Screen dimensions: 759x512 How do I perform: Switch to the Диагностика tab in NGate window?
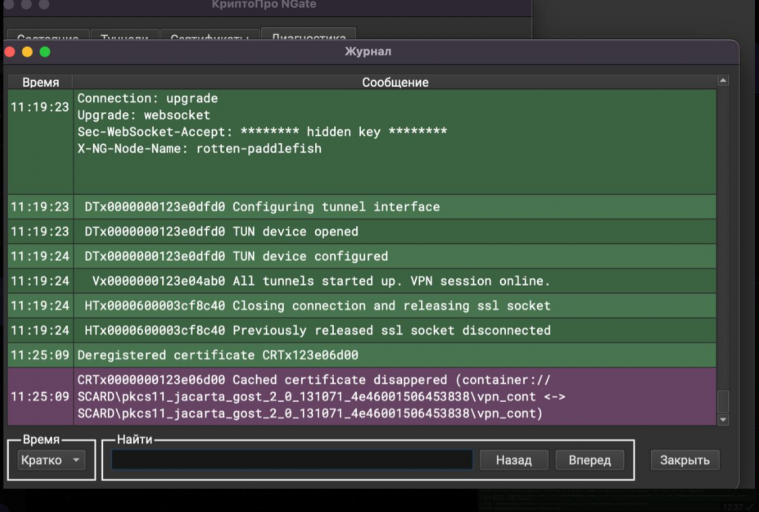tap(309, 35)
